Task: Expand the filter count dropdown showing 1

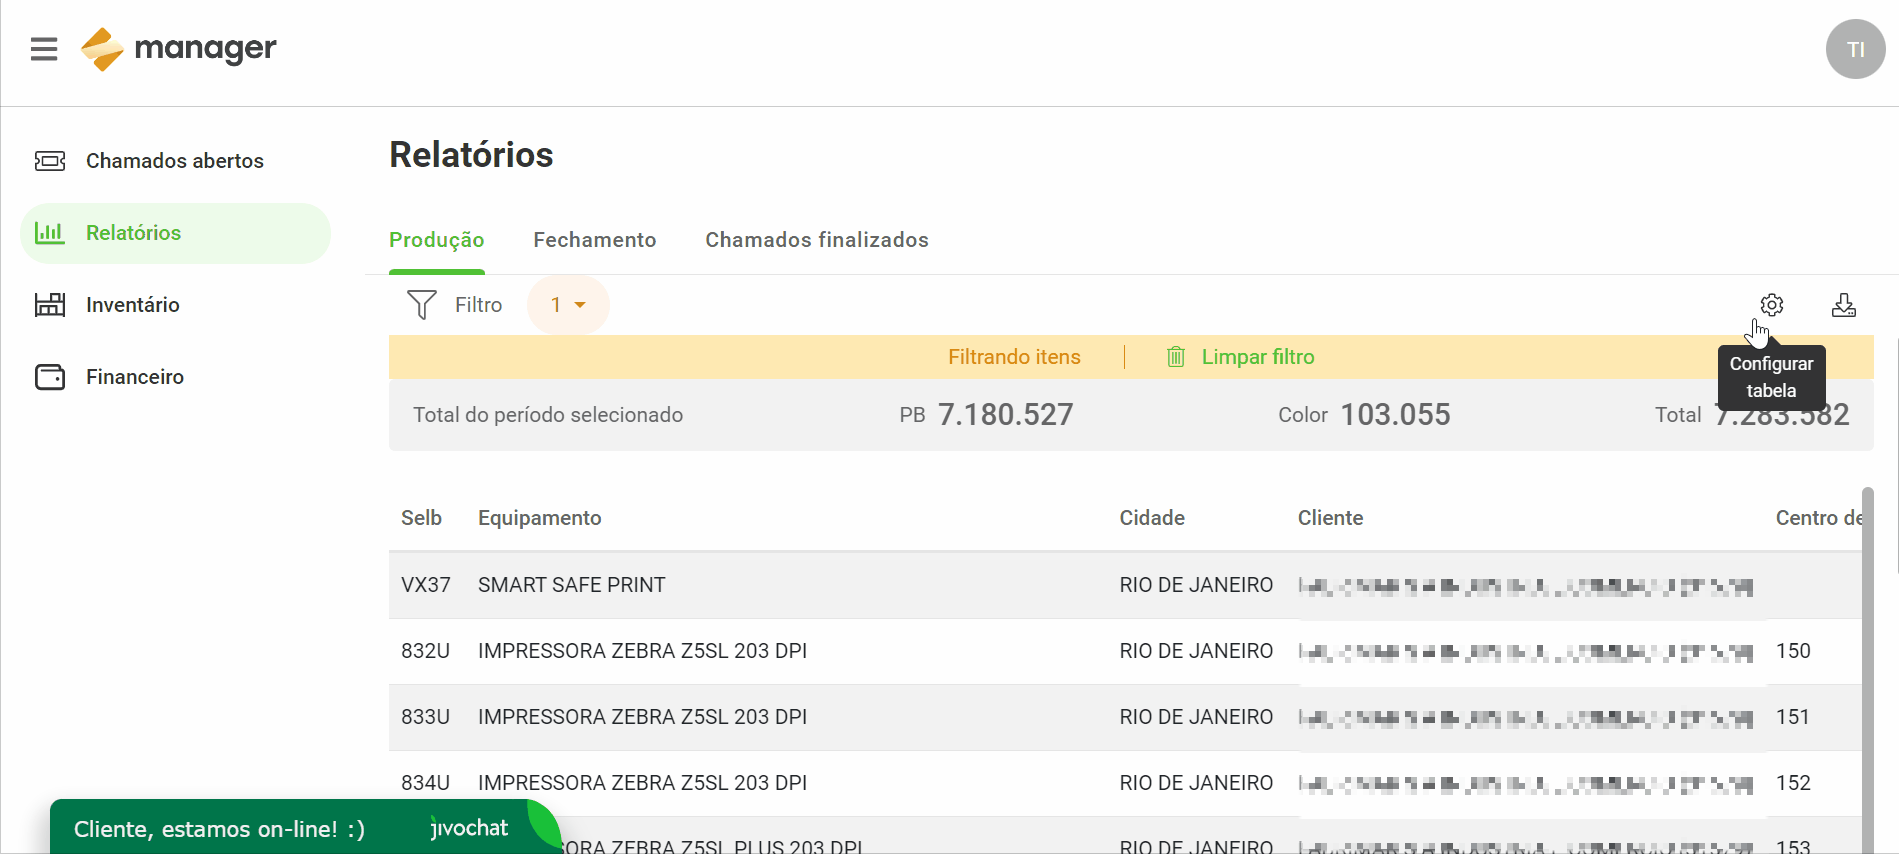Action: (568, 305)
